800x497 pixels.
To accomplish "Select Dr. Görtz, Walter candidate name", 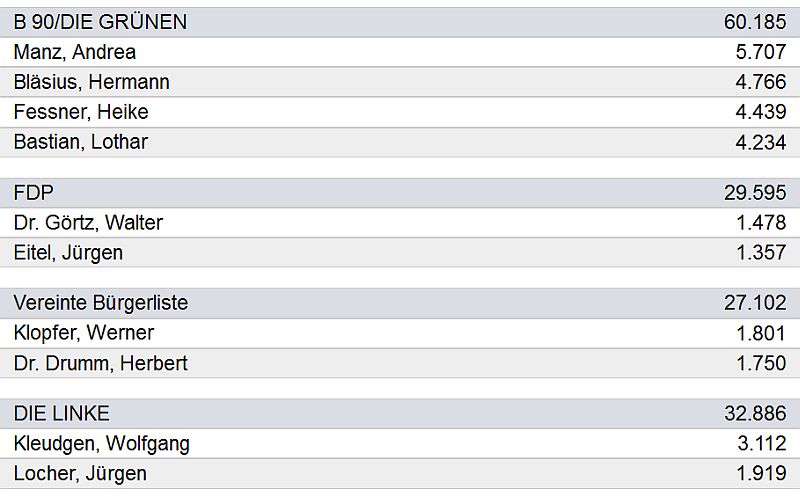I will [88, 223].
